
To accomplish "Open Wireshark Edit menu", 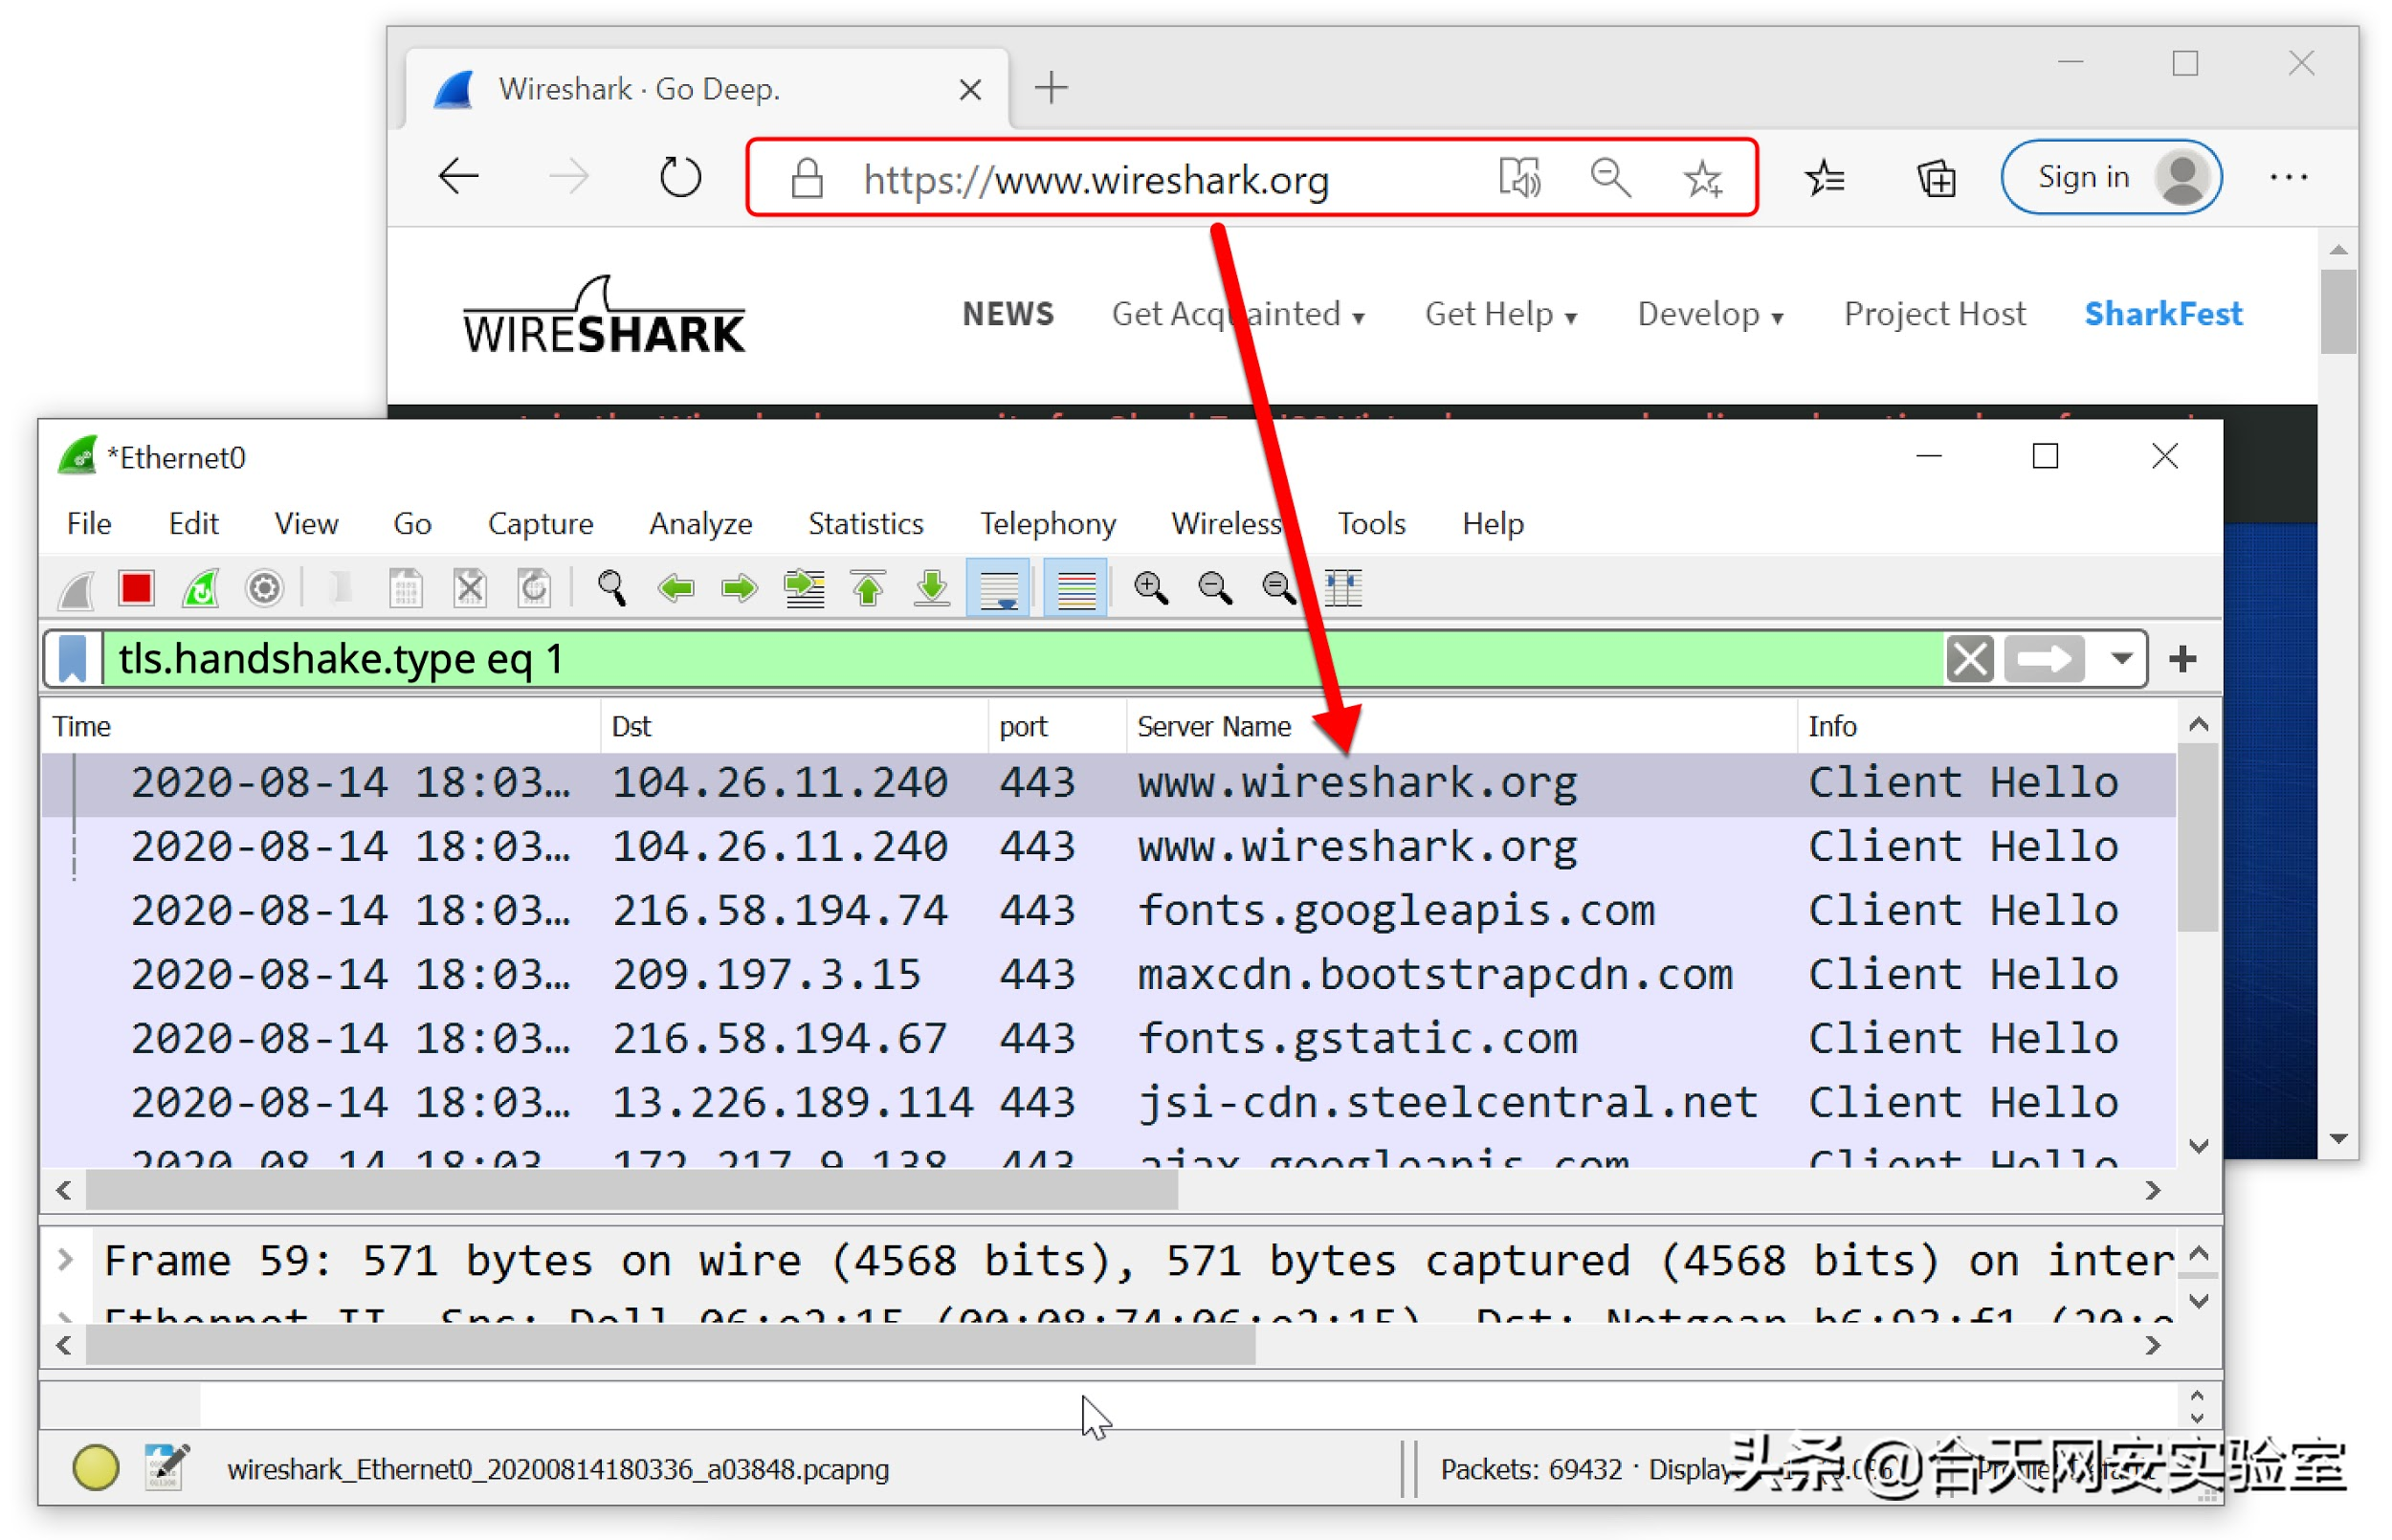I will 193,524.
